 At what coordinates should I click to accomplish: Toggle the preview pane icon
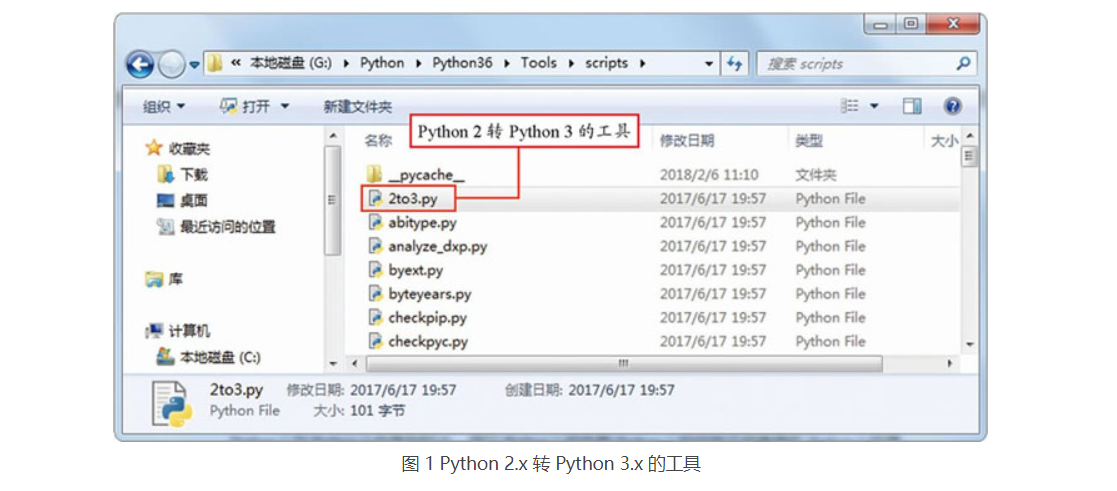(912, 106)
